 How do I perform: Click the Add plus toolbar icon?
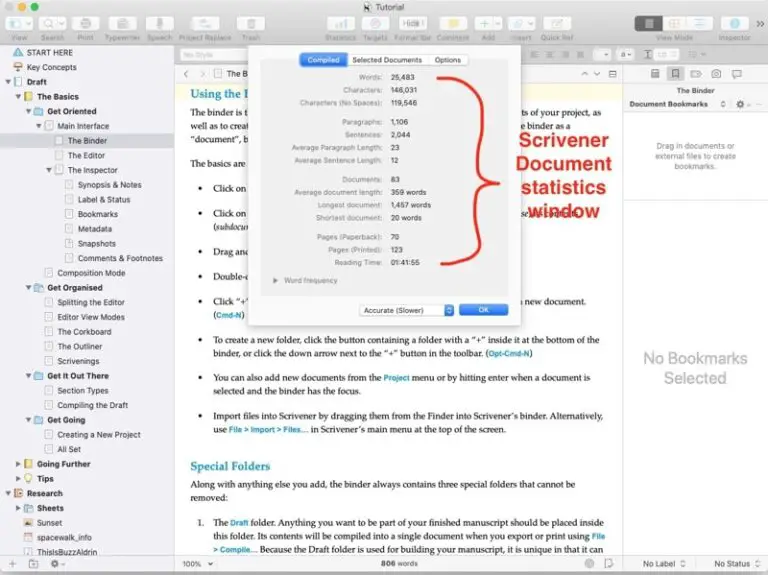(x=484, y=24)
